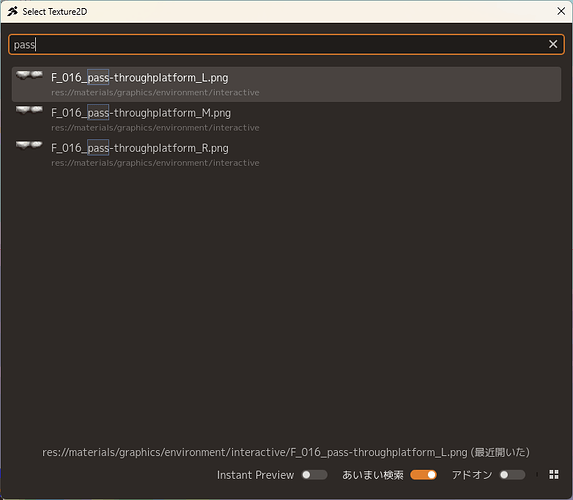This screenshot has width=573, height=500.
Task: Select F_016_pass-throughplatform_M.png result
Action: point(286,120)
